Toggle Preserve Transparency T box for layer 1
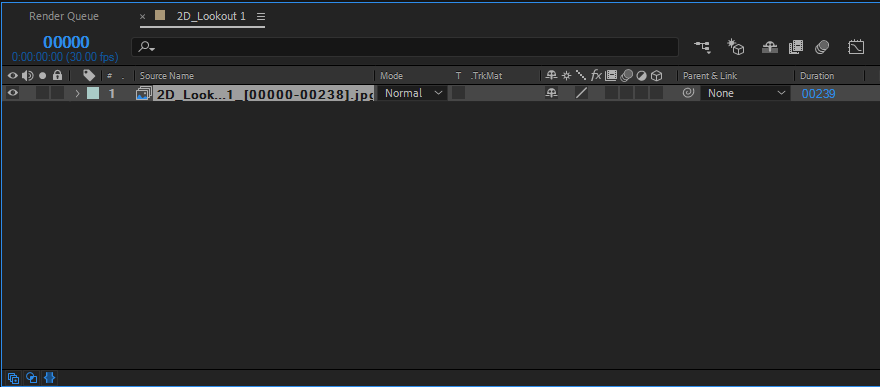The image size is (880, 387). (x=459, y=93)
